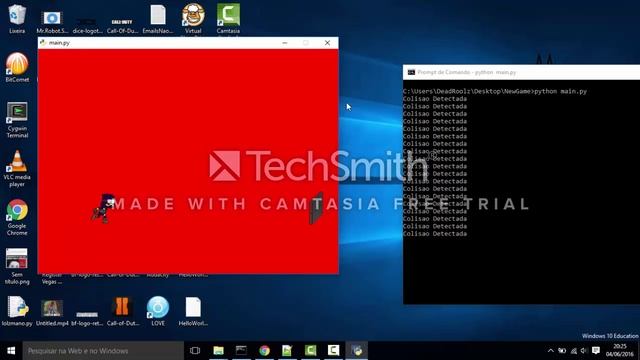This screenshot has height=360, width=640.
Task: Launch the BitComet desktop shortcut
Action: point(17,67)
